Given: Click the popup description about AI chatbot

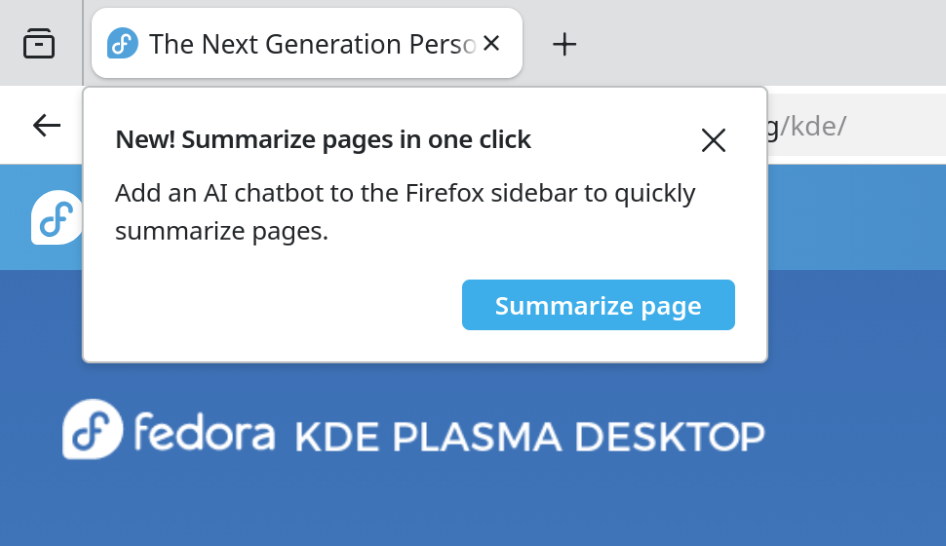Looking at the screenshot, I should [404, 212].
